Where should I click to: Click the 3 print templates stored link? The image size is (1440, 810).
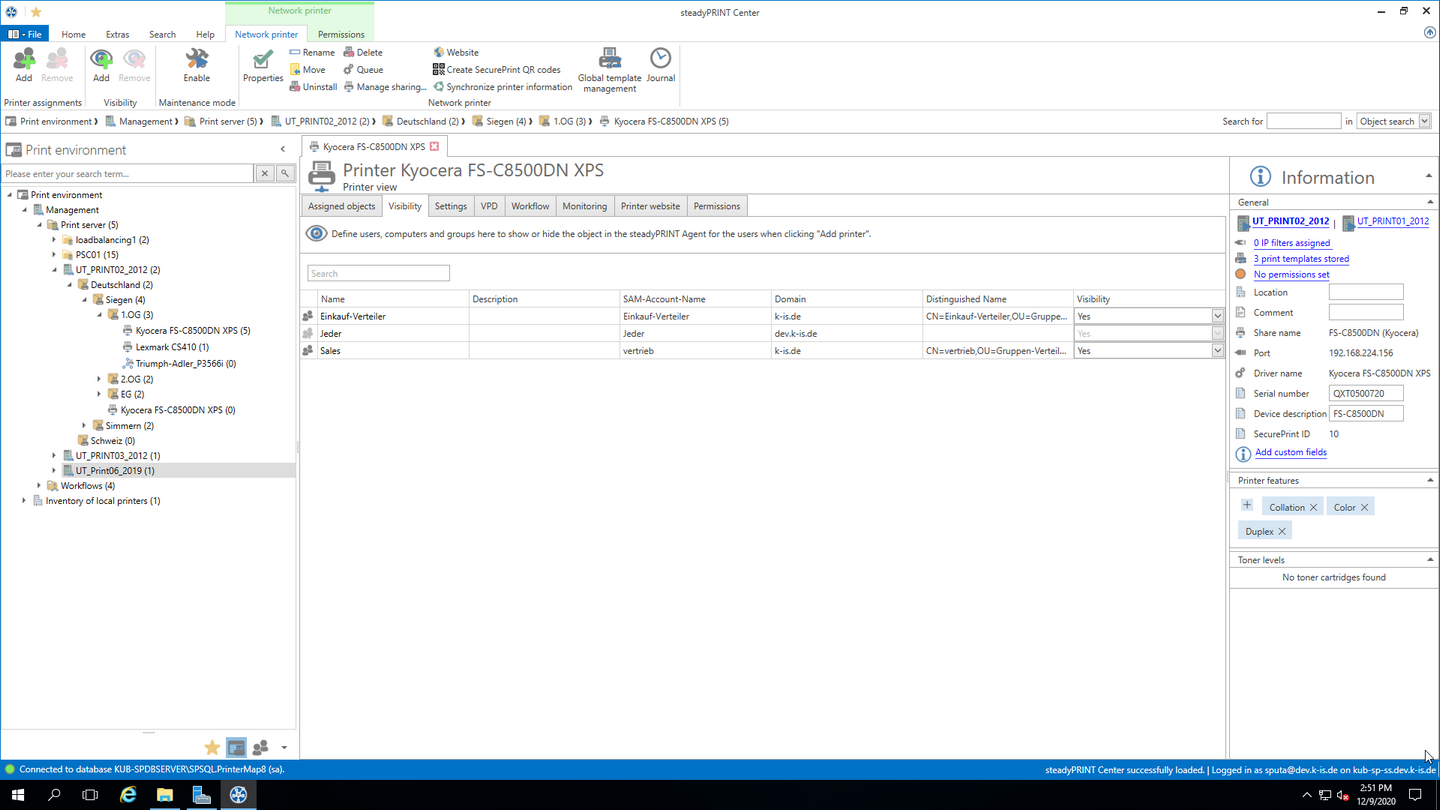pos(1300,259)
